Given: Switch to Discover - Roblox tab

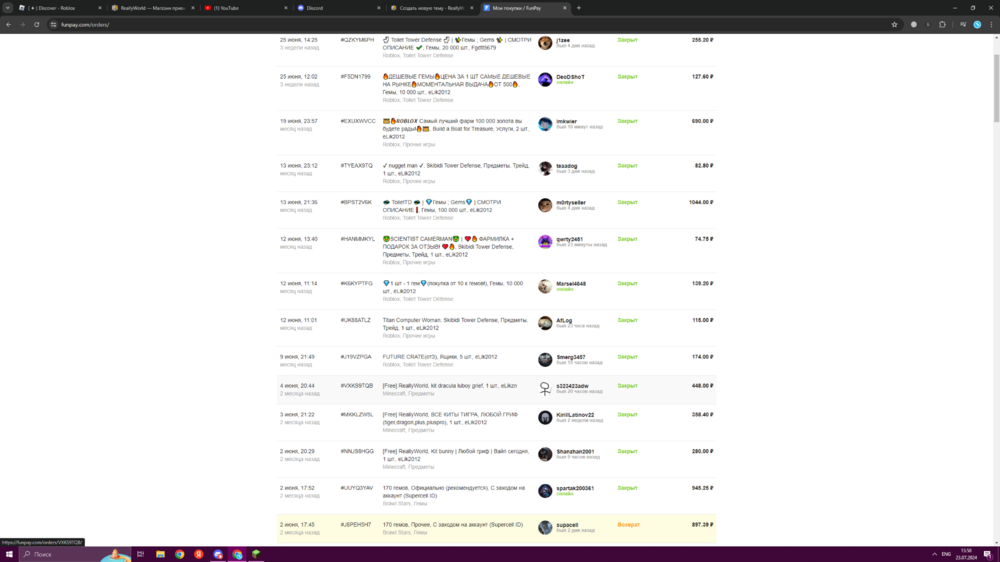Looking at the screenshot, I should tap(60, 8).
